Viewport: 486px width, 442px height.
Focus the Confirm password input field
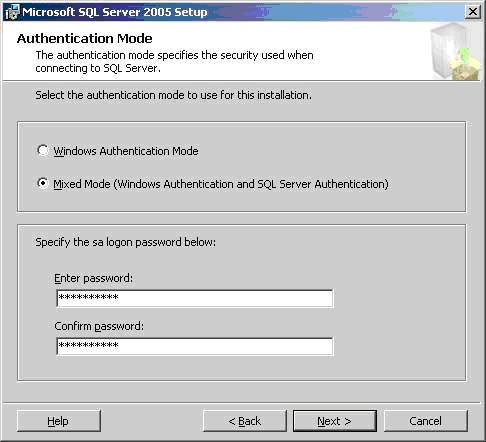click(x=195, y=346)
